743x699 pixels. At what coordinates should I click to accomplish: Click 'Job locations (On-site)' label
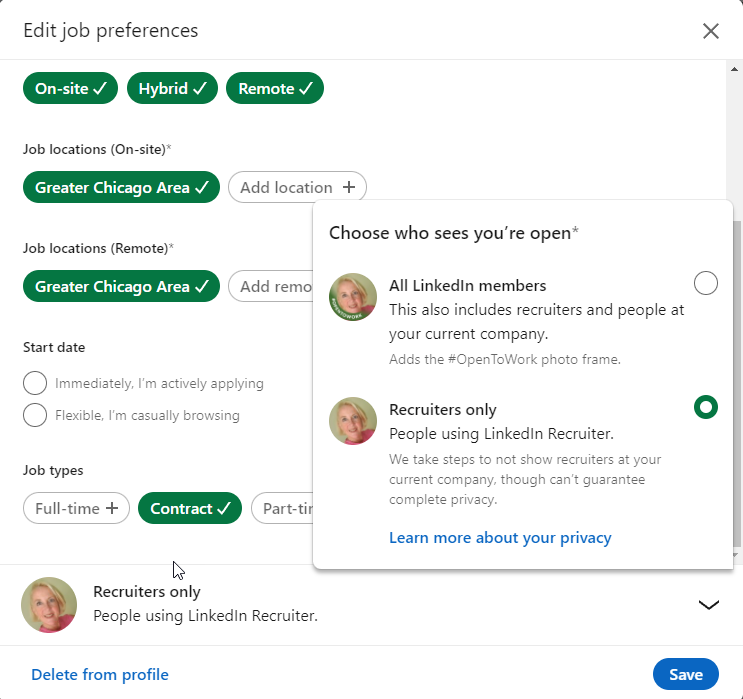coord(97,149)
